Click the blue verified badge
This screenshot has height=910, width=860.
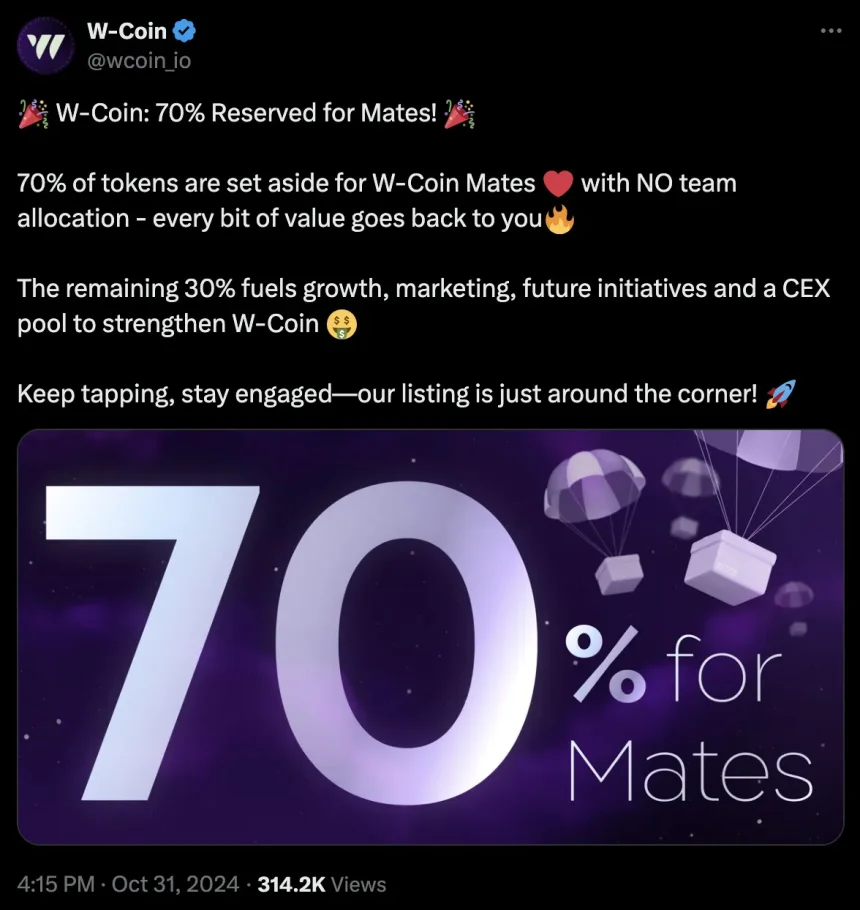coord(185,32)
